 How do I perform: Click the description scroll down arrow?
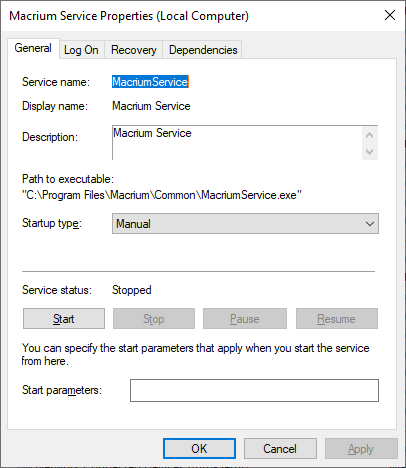[369, 152]
